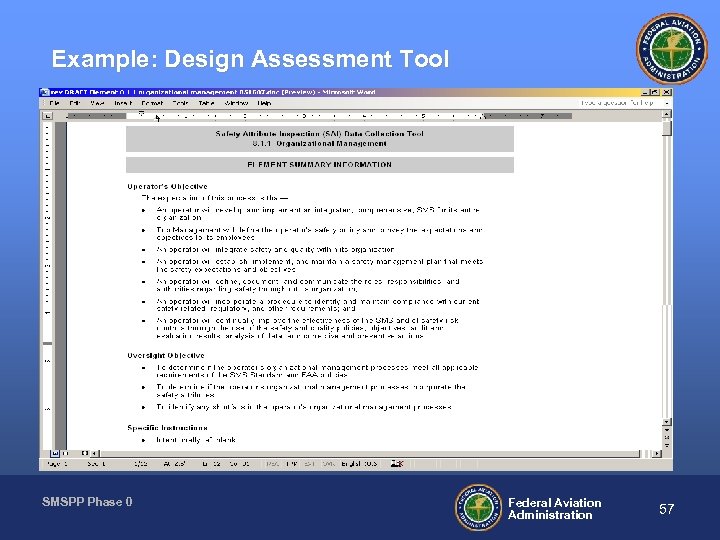Click the Previous Page double-arrow button

(667, 430)
